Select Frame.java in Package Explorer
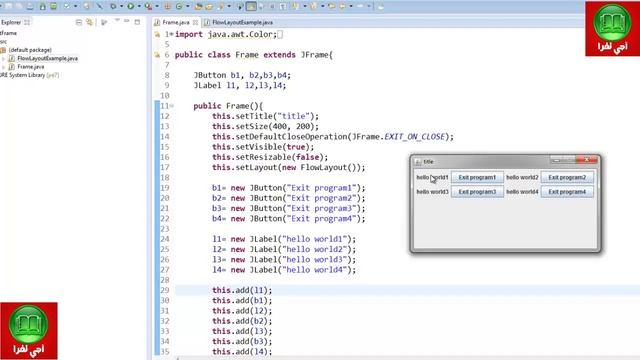The width and height of the screenshot is (640, 360). (x=27, y=67)
